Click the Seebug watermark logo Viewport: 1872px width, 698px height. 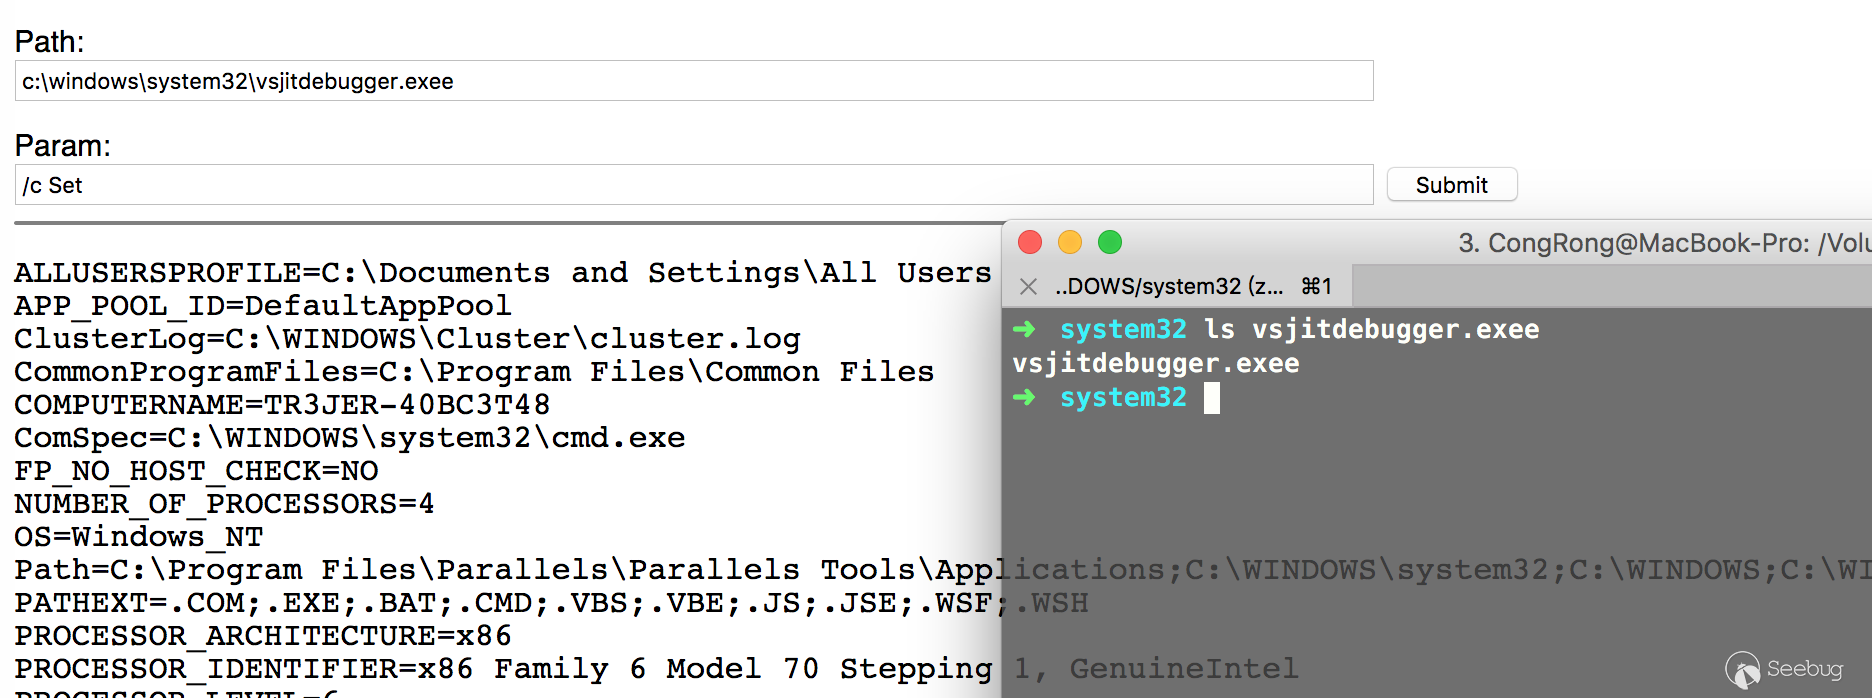[1785, 669]
